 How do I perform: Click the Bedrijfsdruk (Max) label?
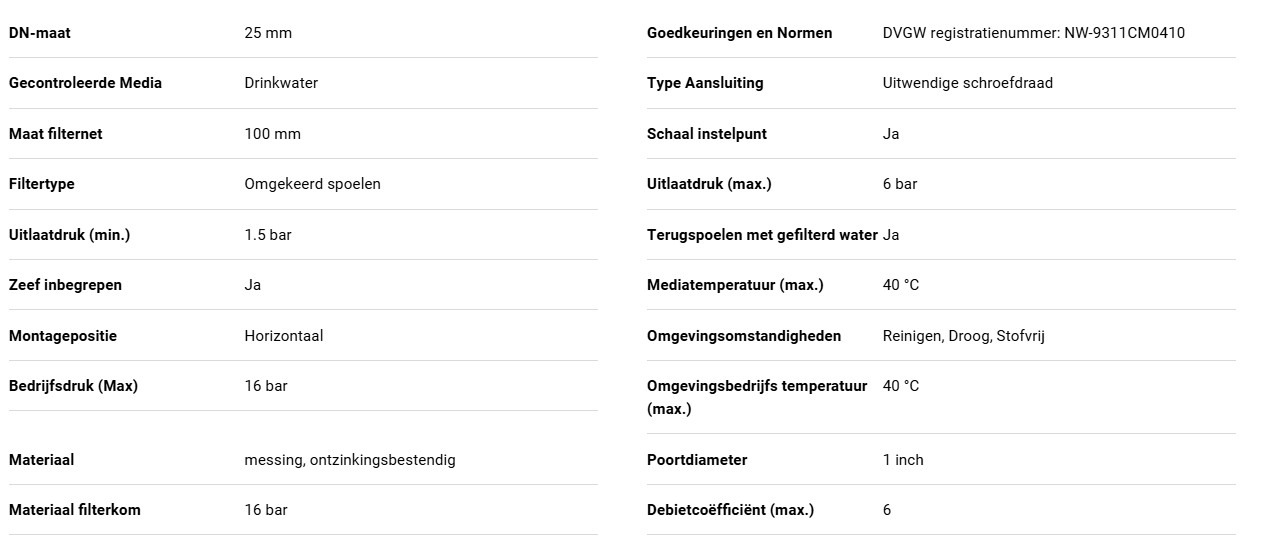coord(74,386)
